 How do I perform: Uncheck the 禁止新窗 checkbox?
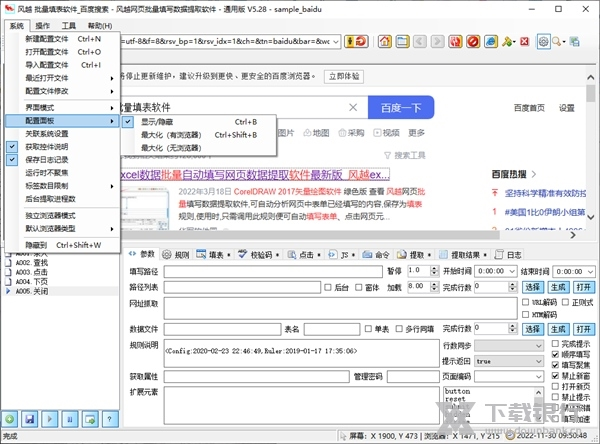pyautogui.click(x=555, y=376)
